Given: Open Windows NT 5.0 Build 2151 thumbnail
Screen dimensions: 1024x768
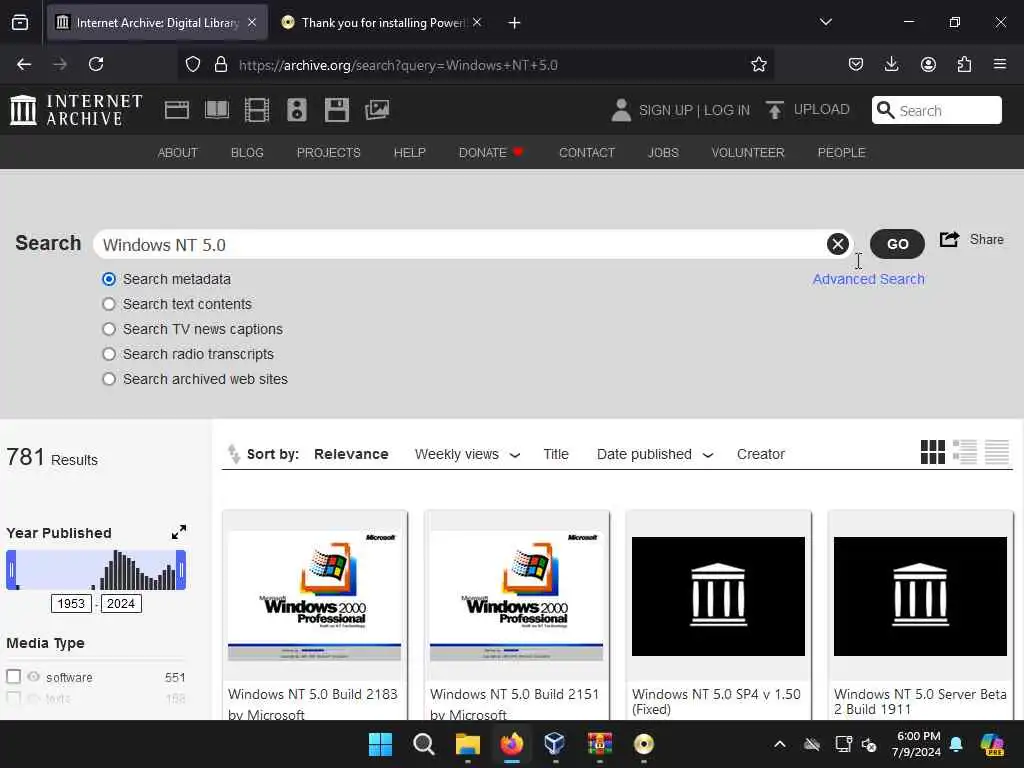Looking at the screenshot, I should pos(516,596).
